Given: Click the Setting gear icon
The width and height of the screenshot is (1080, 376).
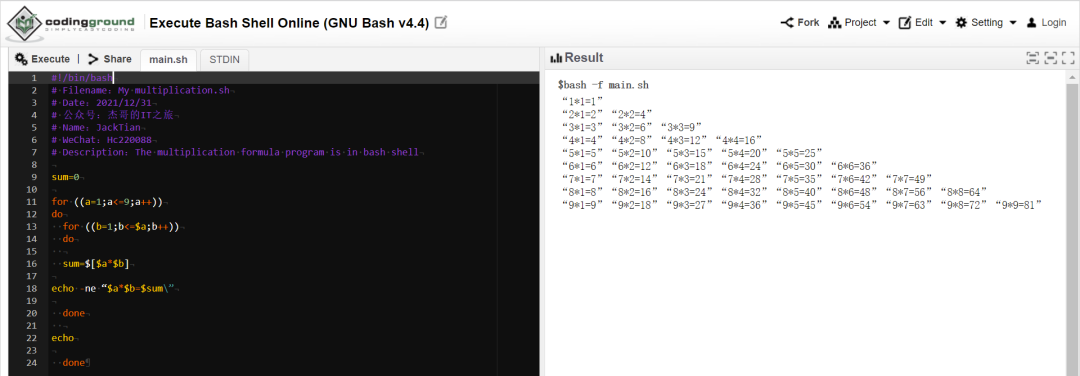Looking at the screenshot, I should coord(962,23).
